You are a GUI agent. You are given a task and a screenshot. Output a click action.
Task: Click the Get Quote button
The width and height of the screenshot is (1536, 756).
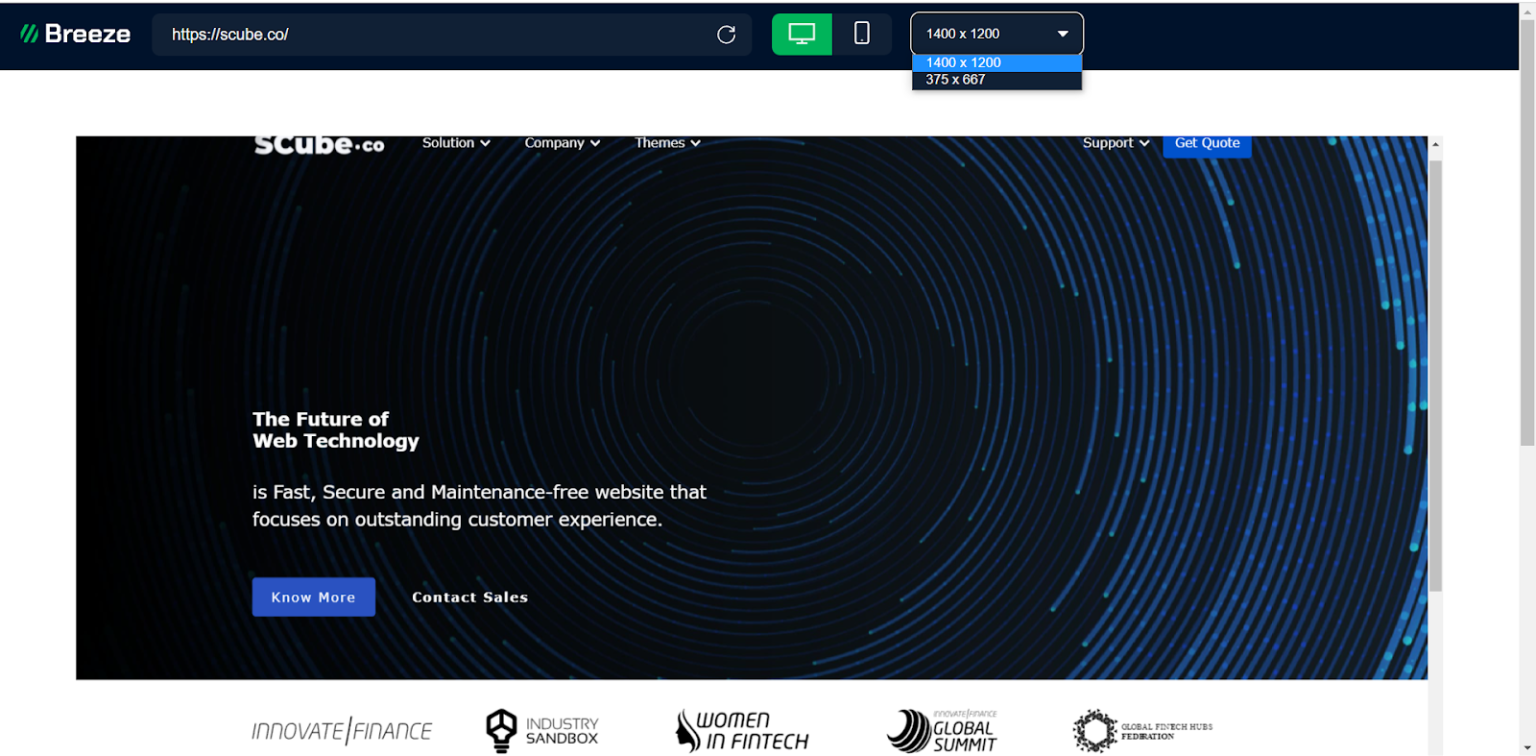pos(1207,145)
